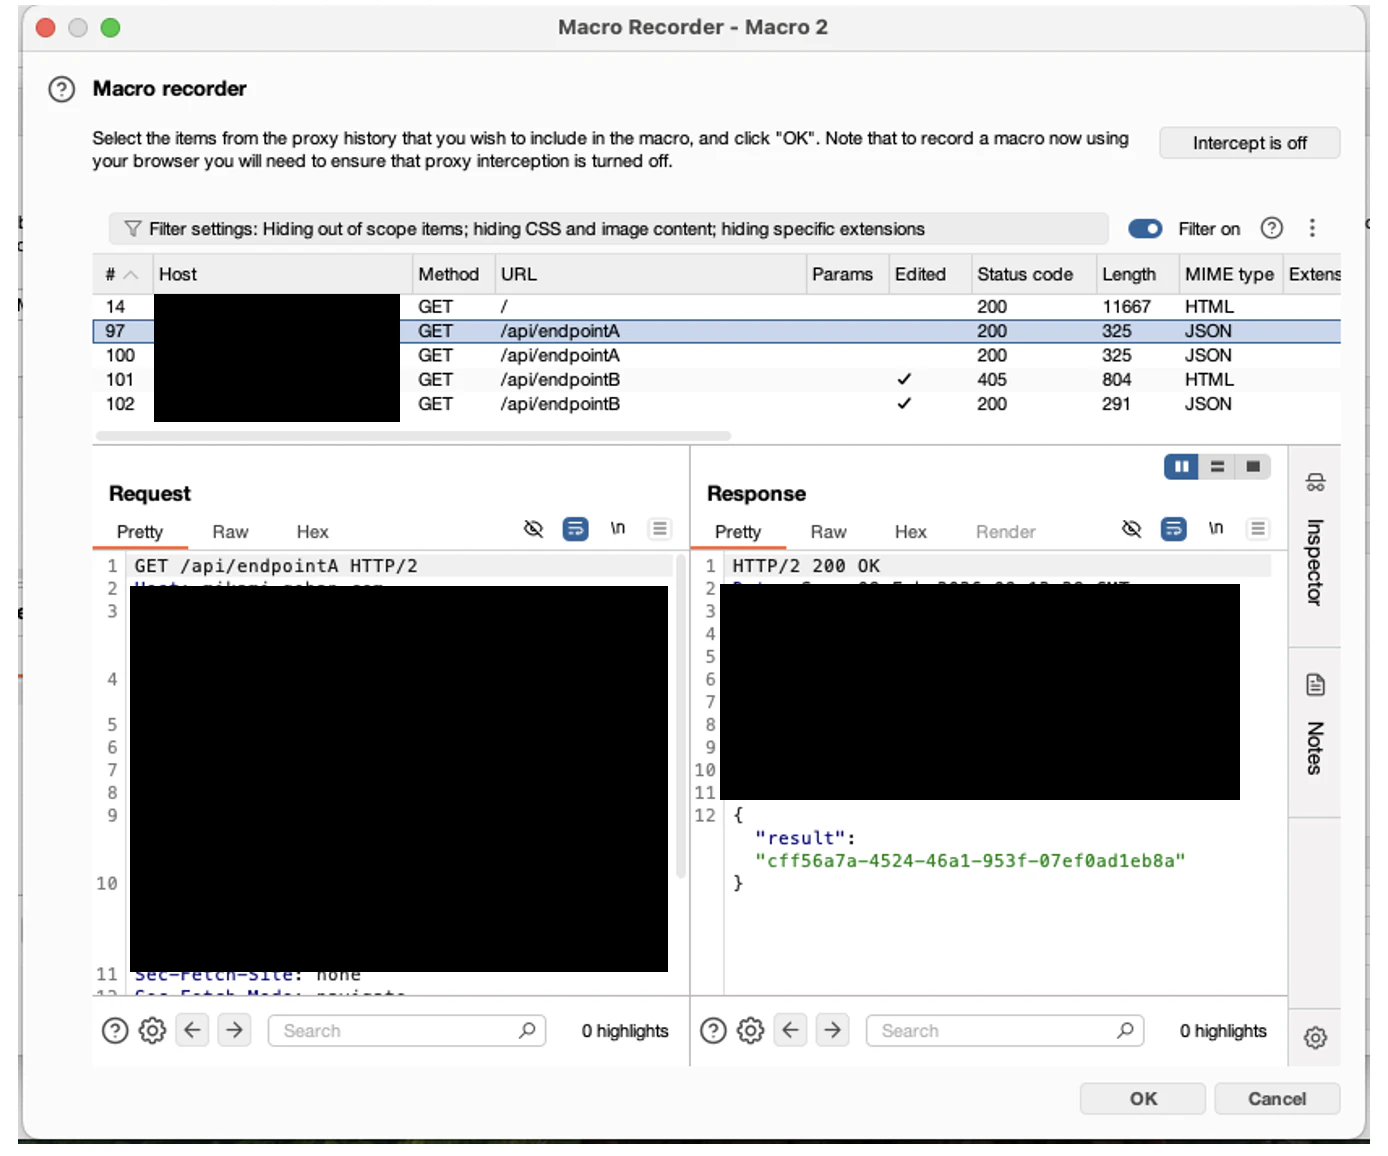Toggle line wrap in Response panel
1388x1156 pixels.
click(x=1173, y=528)
